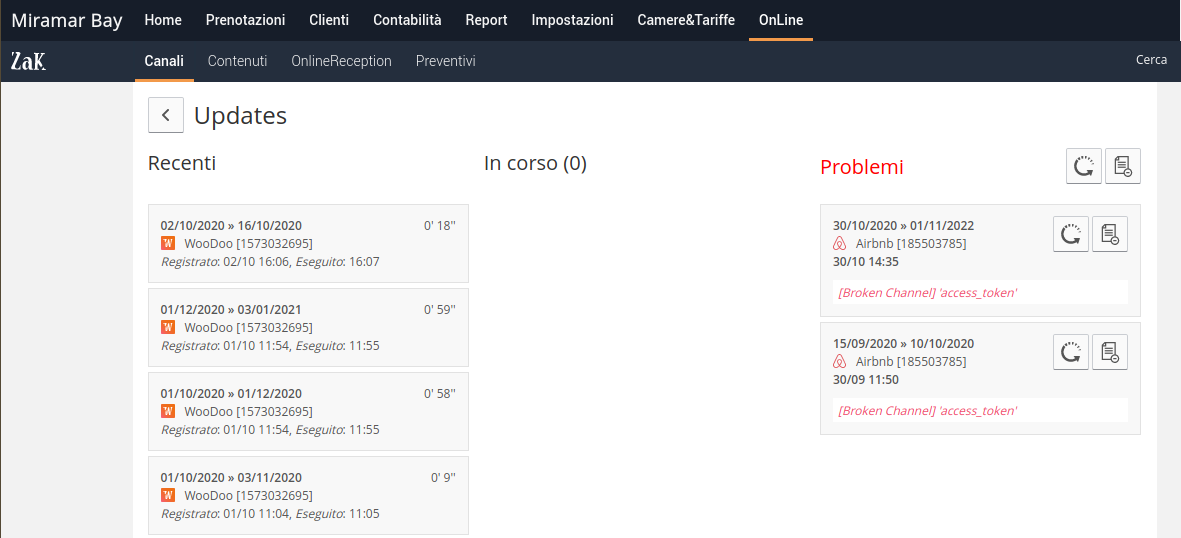Click Airbnb logo in the 30/10 14:35 problem
The image size is (1181, 538).
click(x=840, y=244)
